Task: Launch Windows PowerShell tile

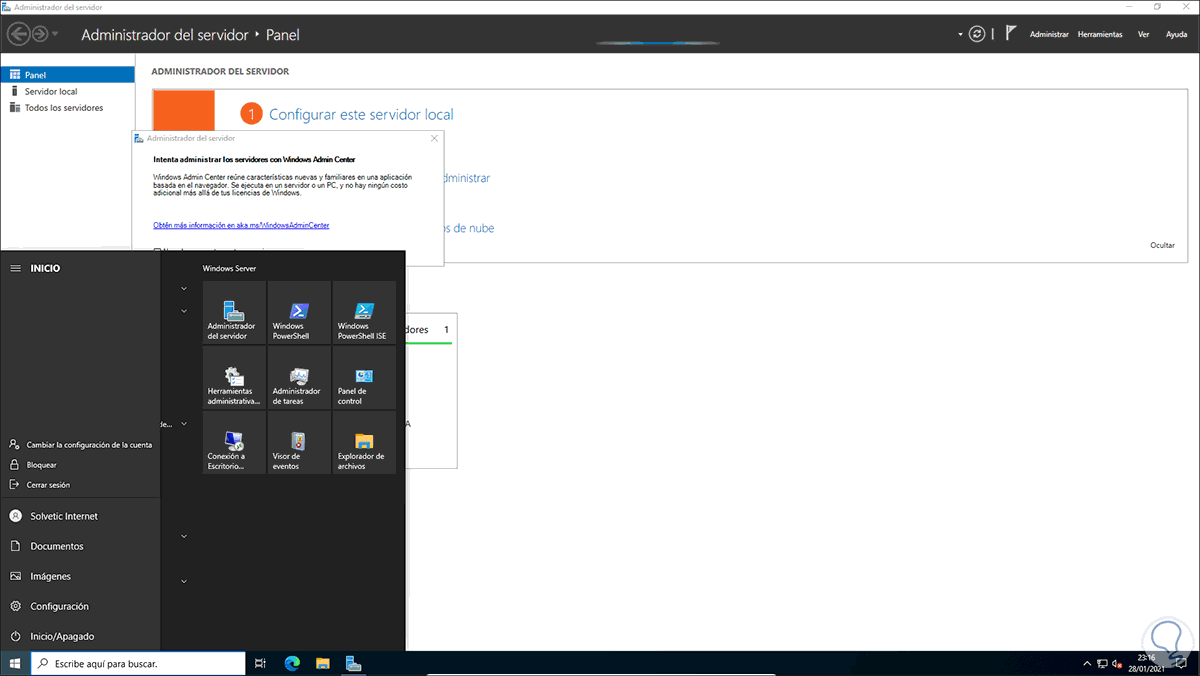Action: point(299,313)
